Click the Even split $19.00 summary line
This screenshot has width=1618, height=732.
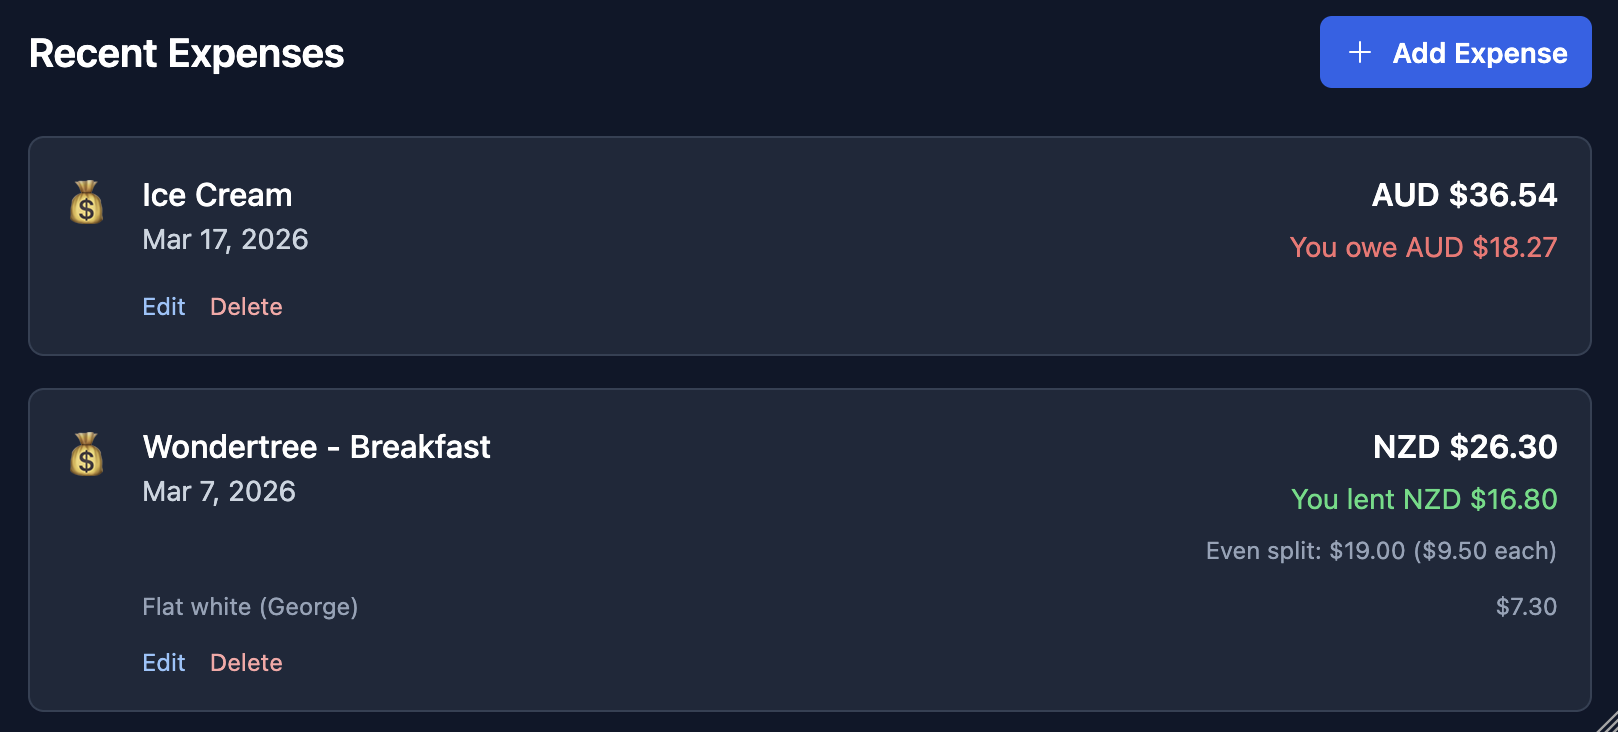1381,551
